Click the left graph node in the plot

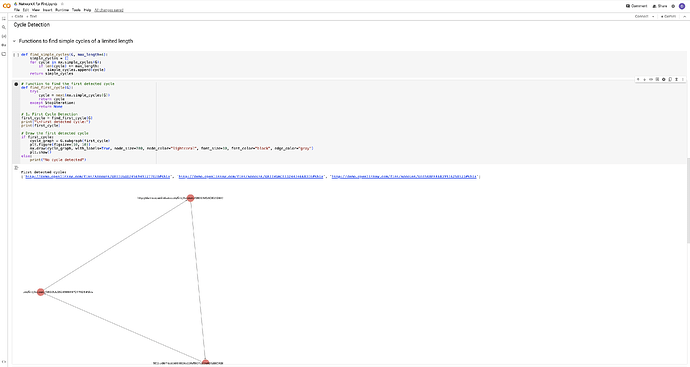click(x=40, y=292)
